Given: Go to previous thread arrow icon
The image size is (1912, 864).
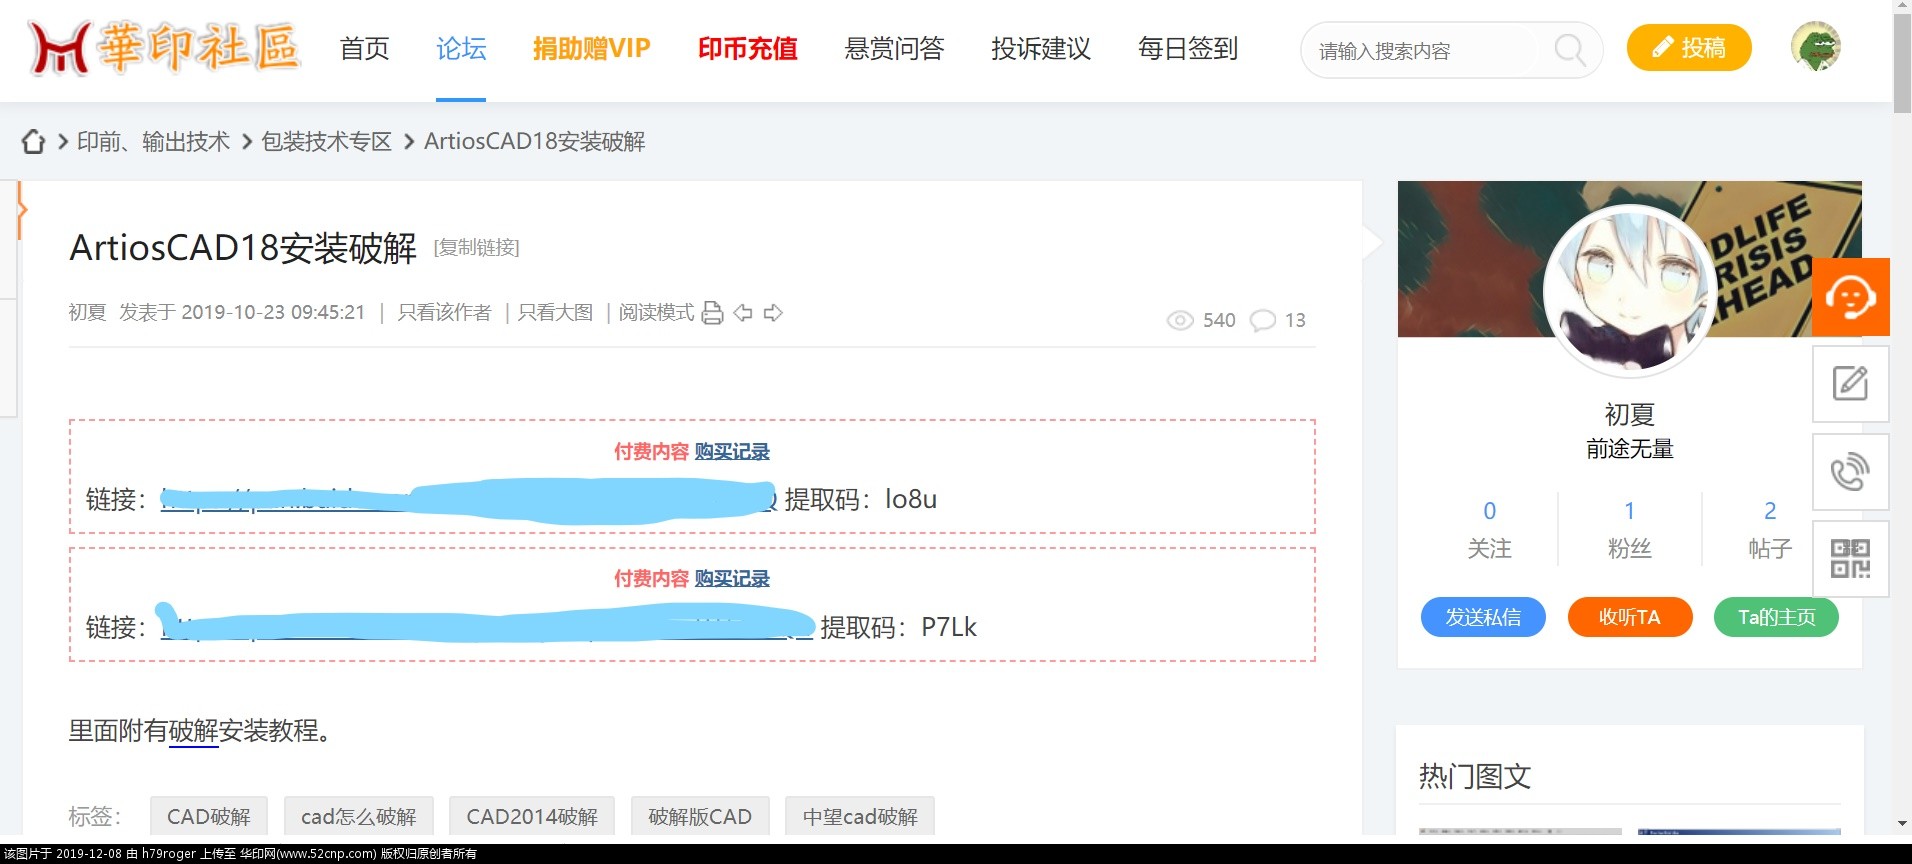Looking at the screenshot, I should click(x=743, y=313).
